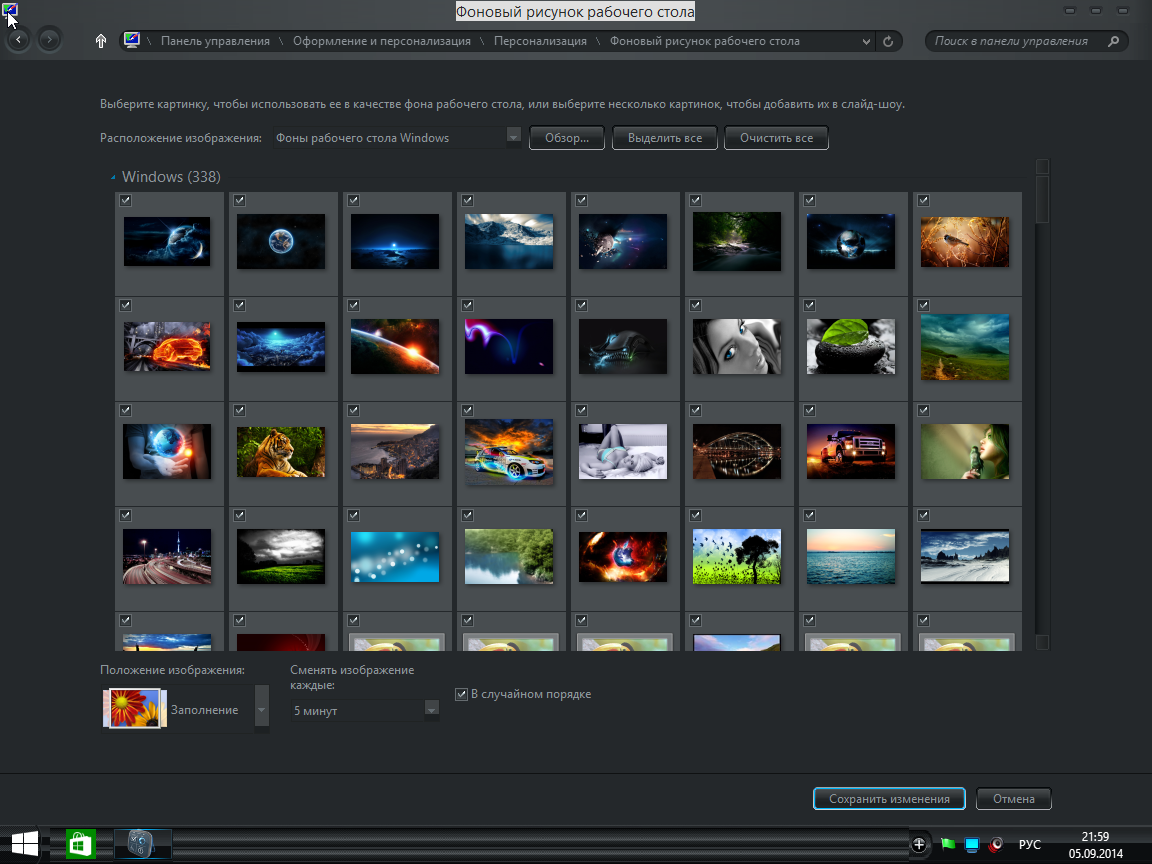Viewport: 1152px width, 864px height.
Task: Expand the 'Заполнение' picture position dropdown
Action: pyautogui.click(x=262, y=710)
